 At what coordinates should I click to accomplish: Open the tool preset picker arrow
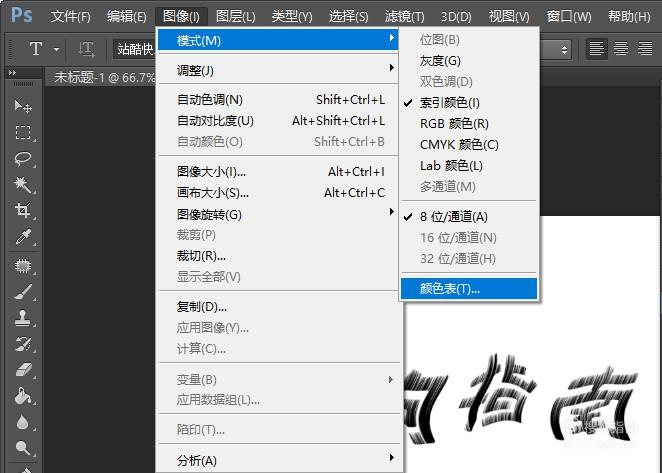pos(56,49)
